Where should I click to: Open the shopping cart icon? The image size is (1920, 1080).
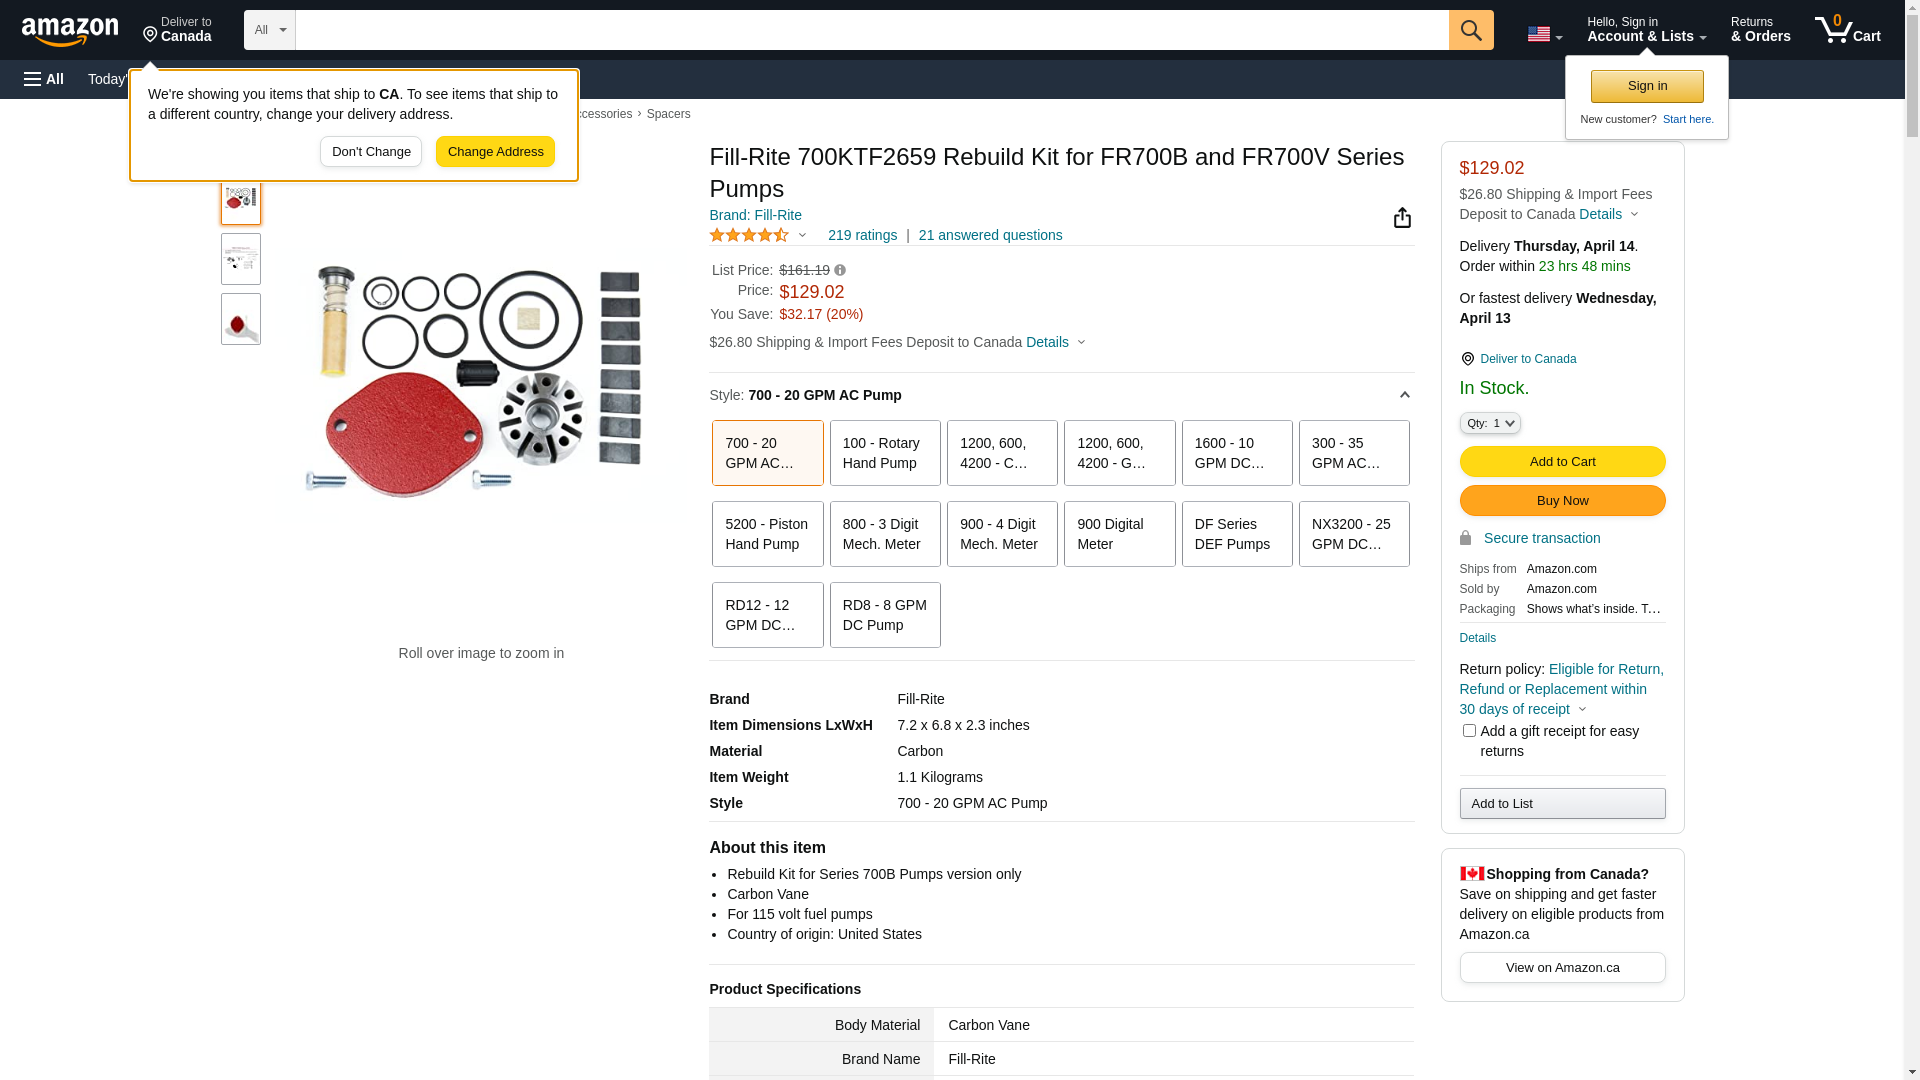[x=1846, y=30]
